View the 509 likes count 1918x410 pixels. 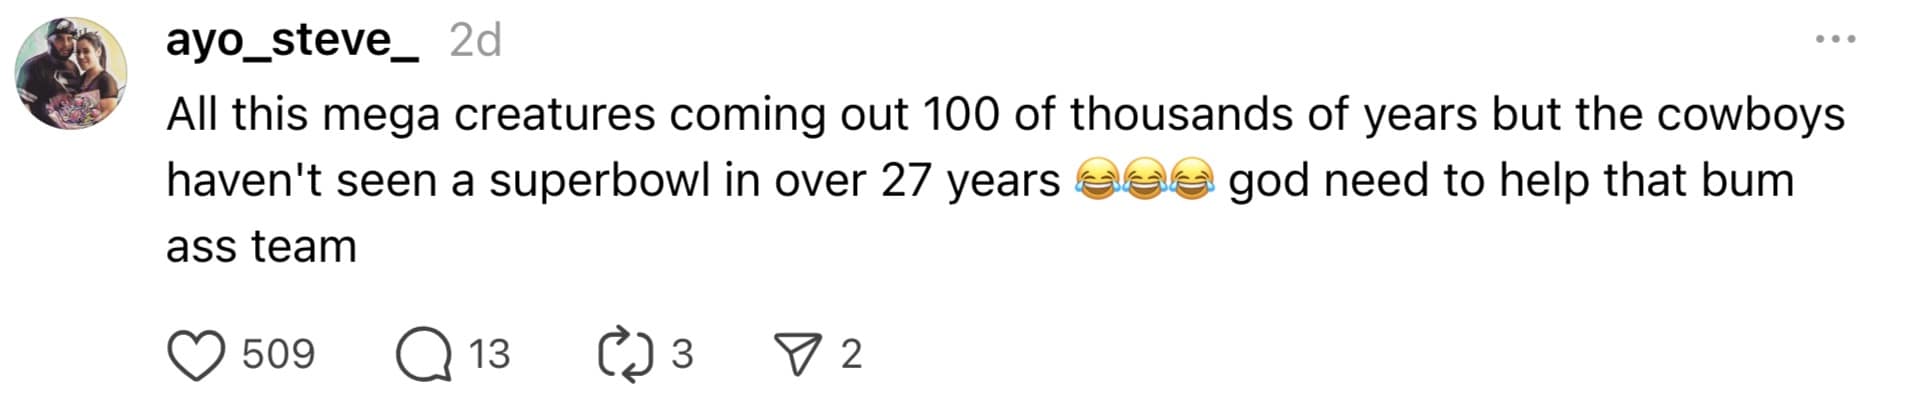278,355
